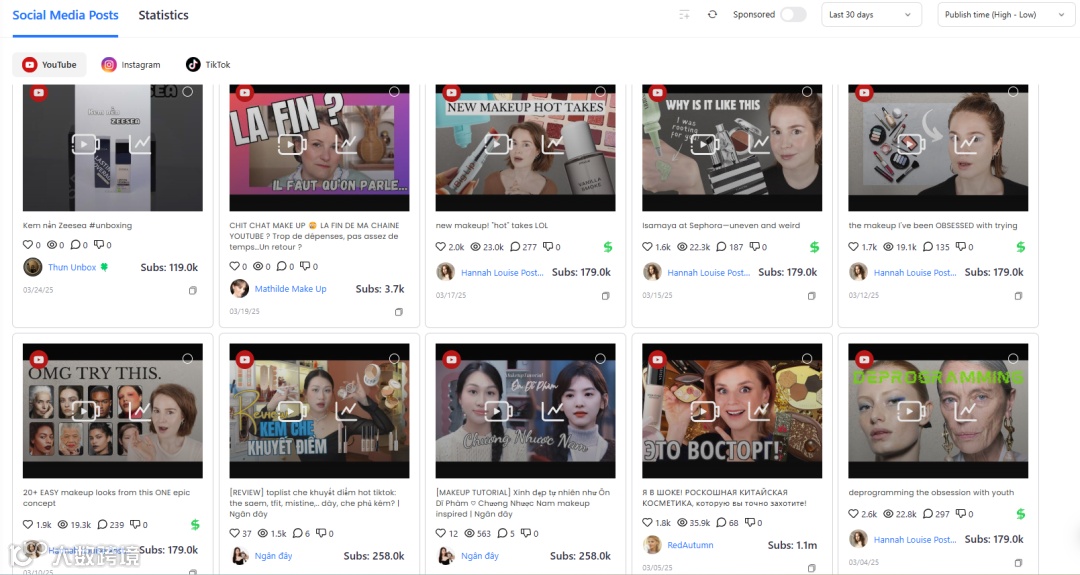Click title 'deprogramming the obsession with youth'
The width and height of the screenshot is (1080, 575).
tap(931, 492)
